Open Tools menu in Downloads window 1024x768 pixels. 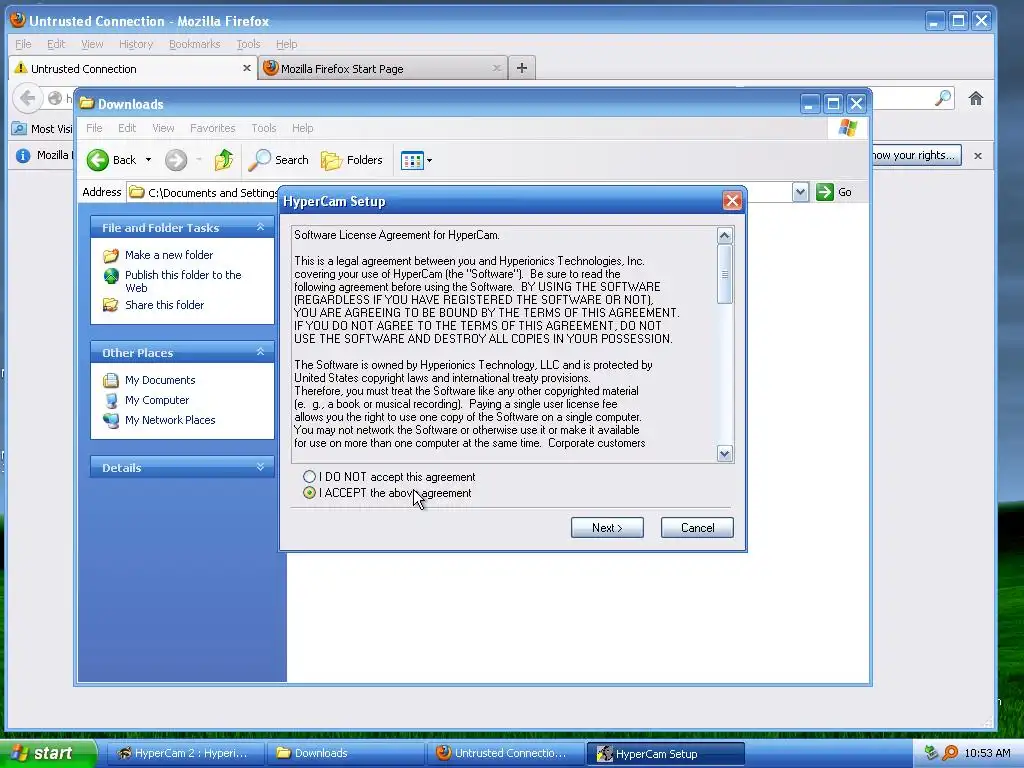pos(264,128)
